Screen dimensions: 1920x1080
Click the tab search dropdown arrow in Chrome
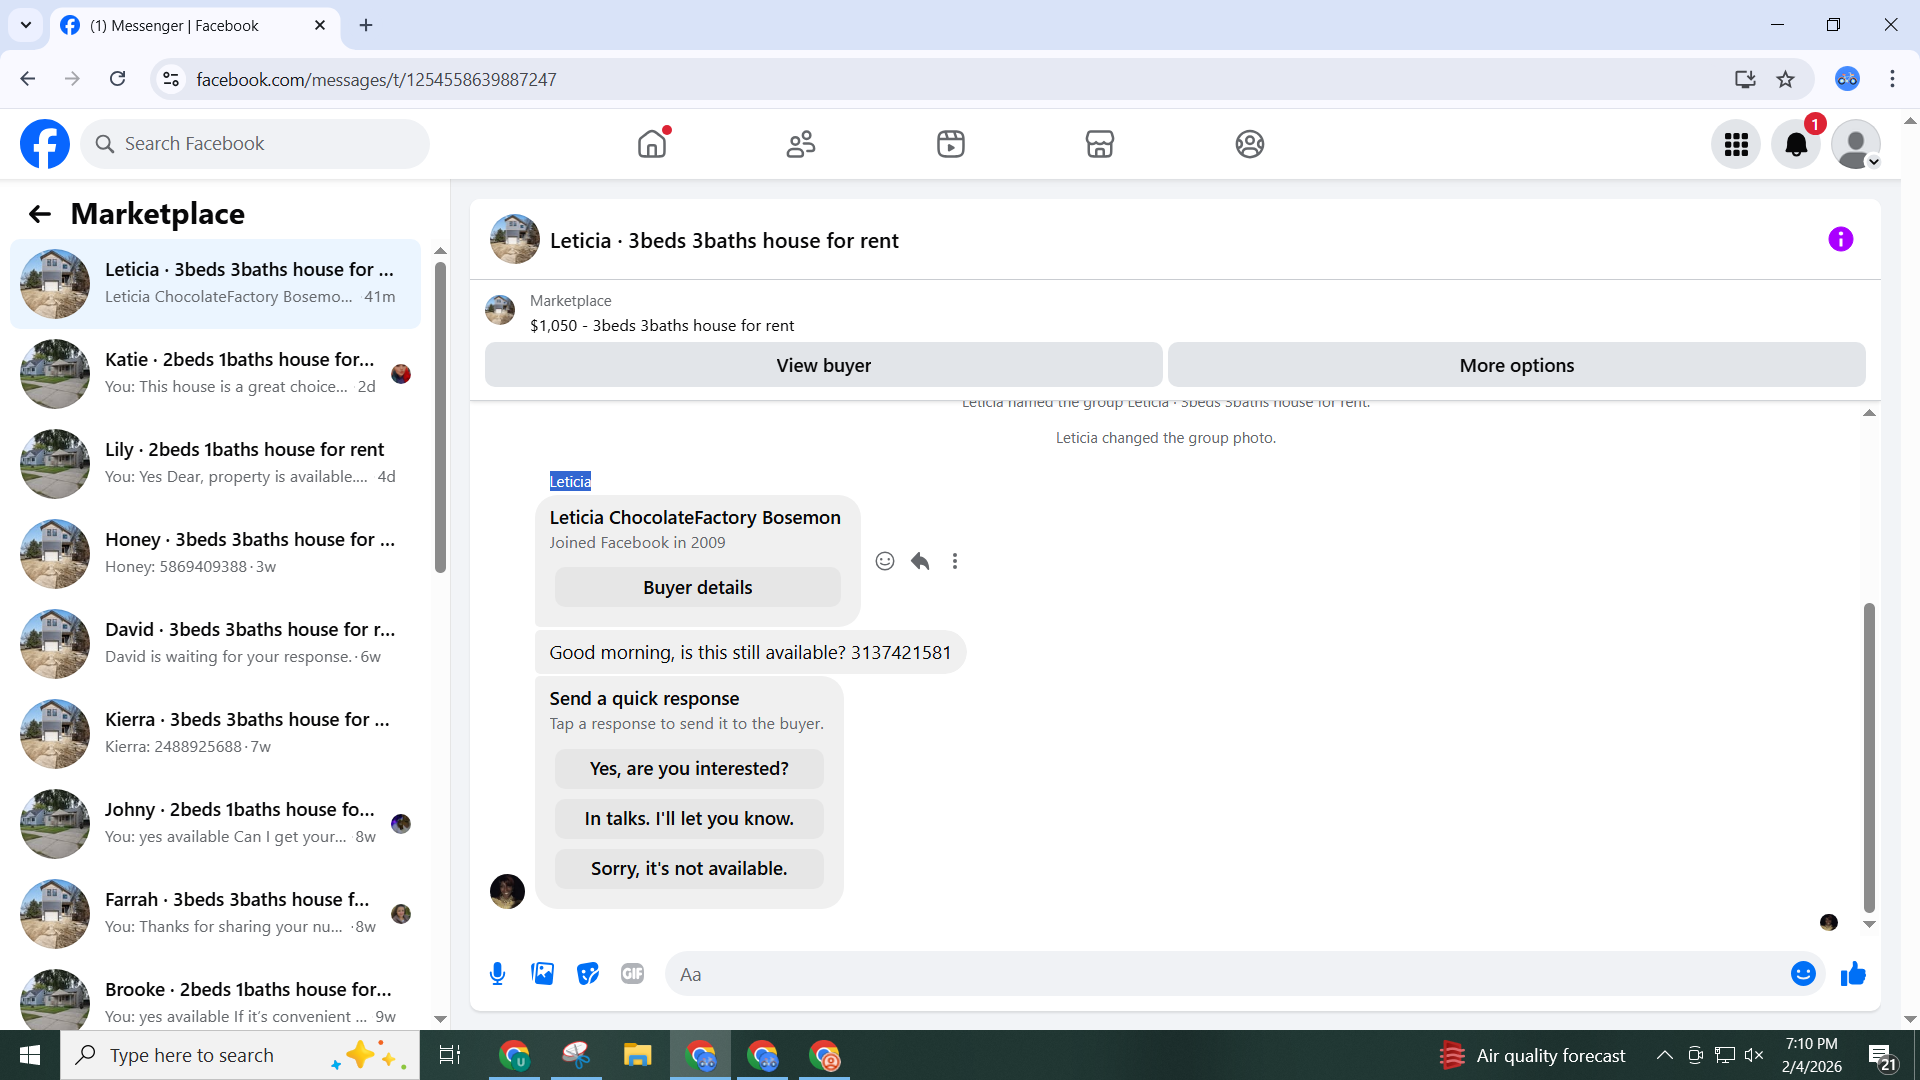click(26, 25)
